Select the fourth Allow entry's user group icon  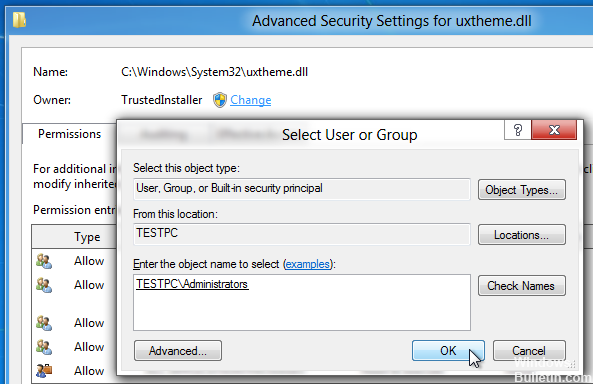[44, 347]
